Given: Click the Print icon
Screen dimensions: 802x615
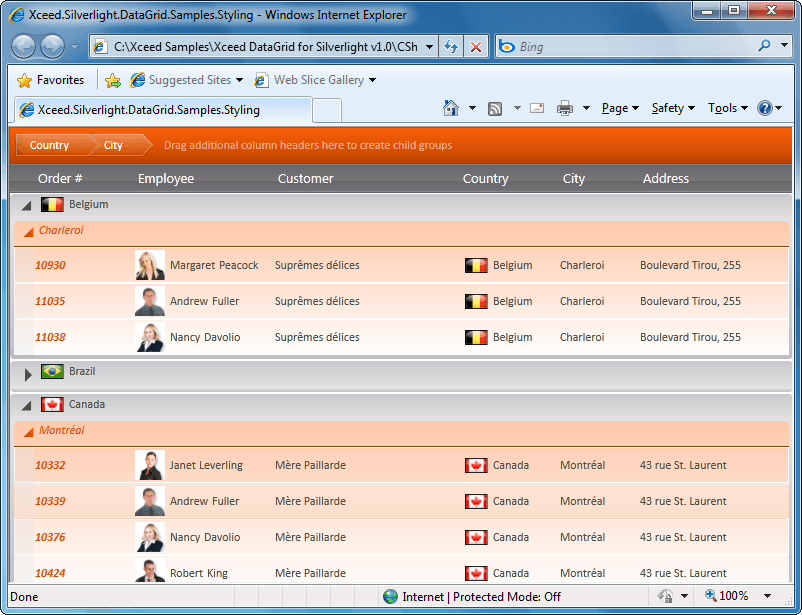Looking at the screenshot, I should [565, 108].
